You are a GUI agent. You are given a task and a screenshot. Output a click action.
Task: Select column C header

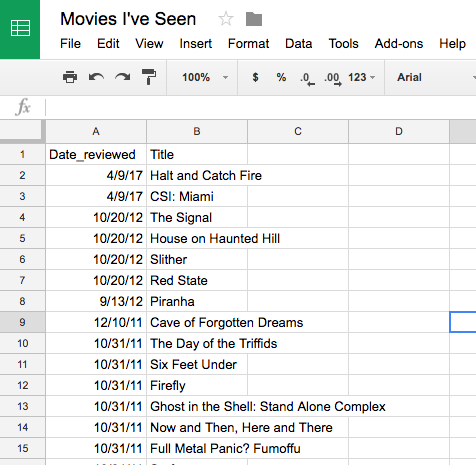[x=298, y=131]
